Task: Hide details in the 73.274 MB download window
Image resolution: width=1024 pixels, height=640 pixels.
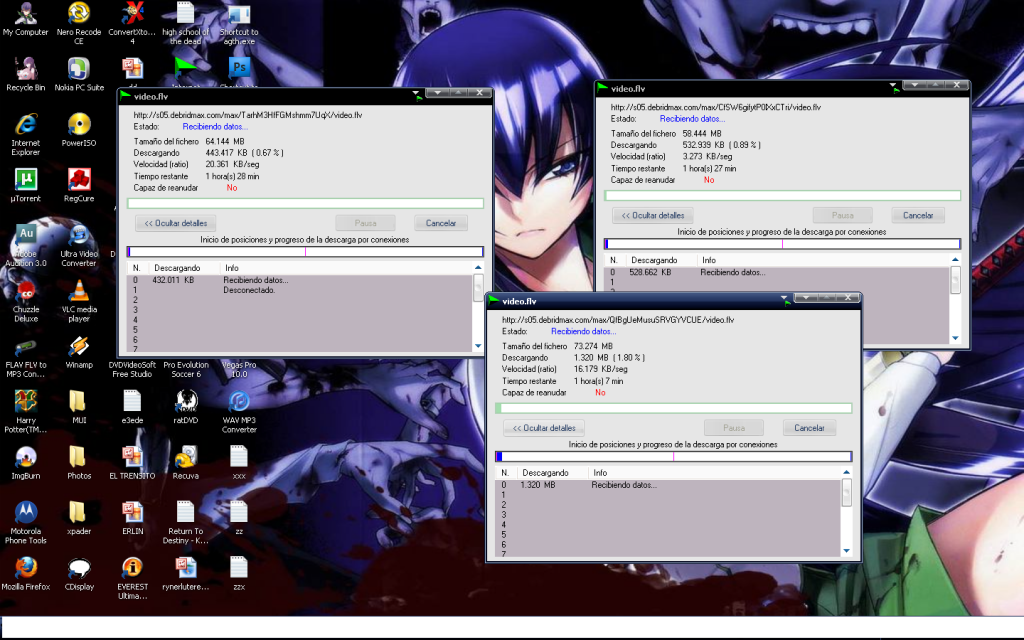Action: click(544, 428)
